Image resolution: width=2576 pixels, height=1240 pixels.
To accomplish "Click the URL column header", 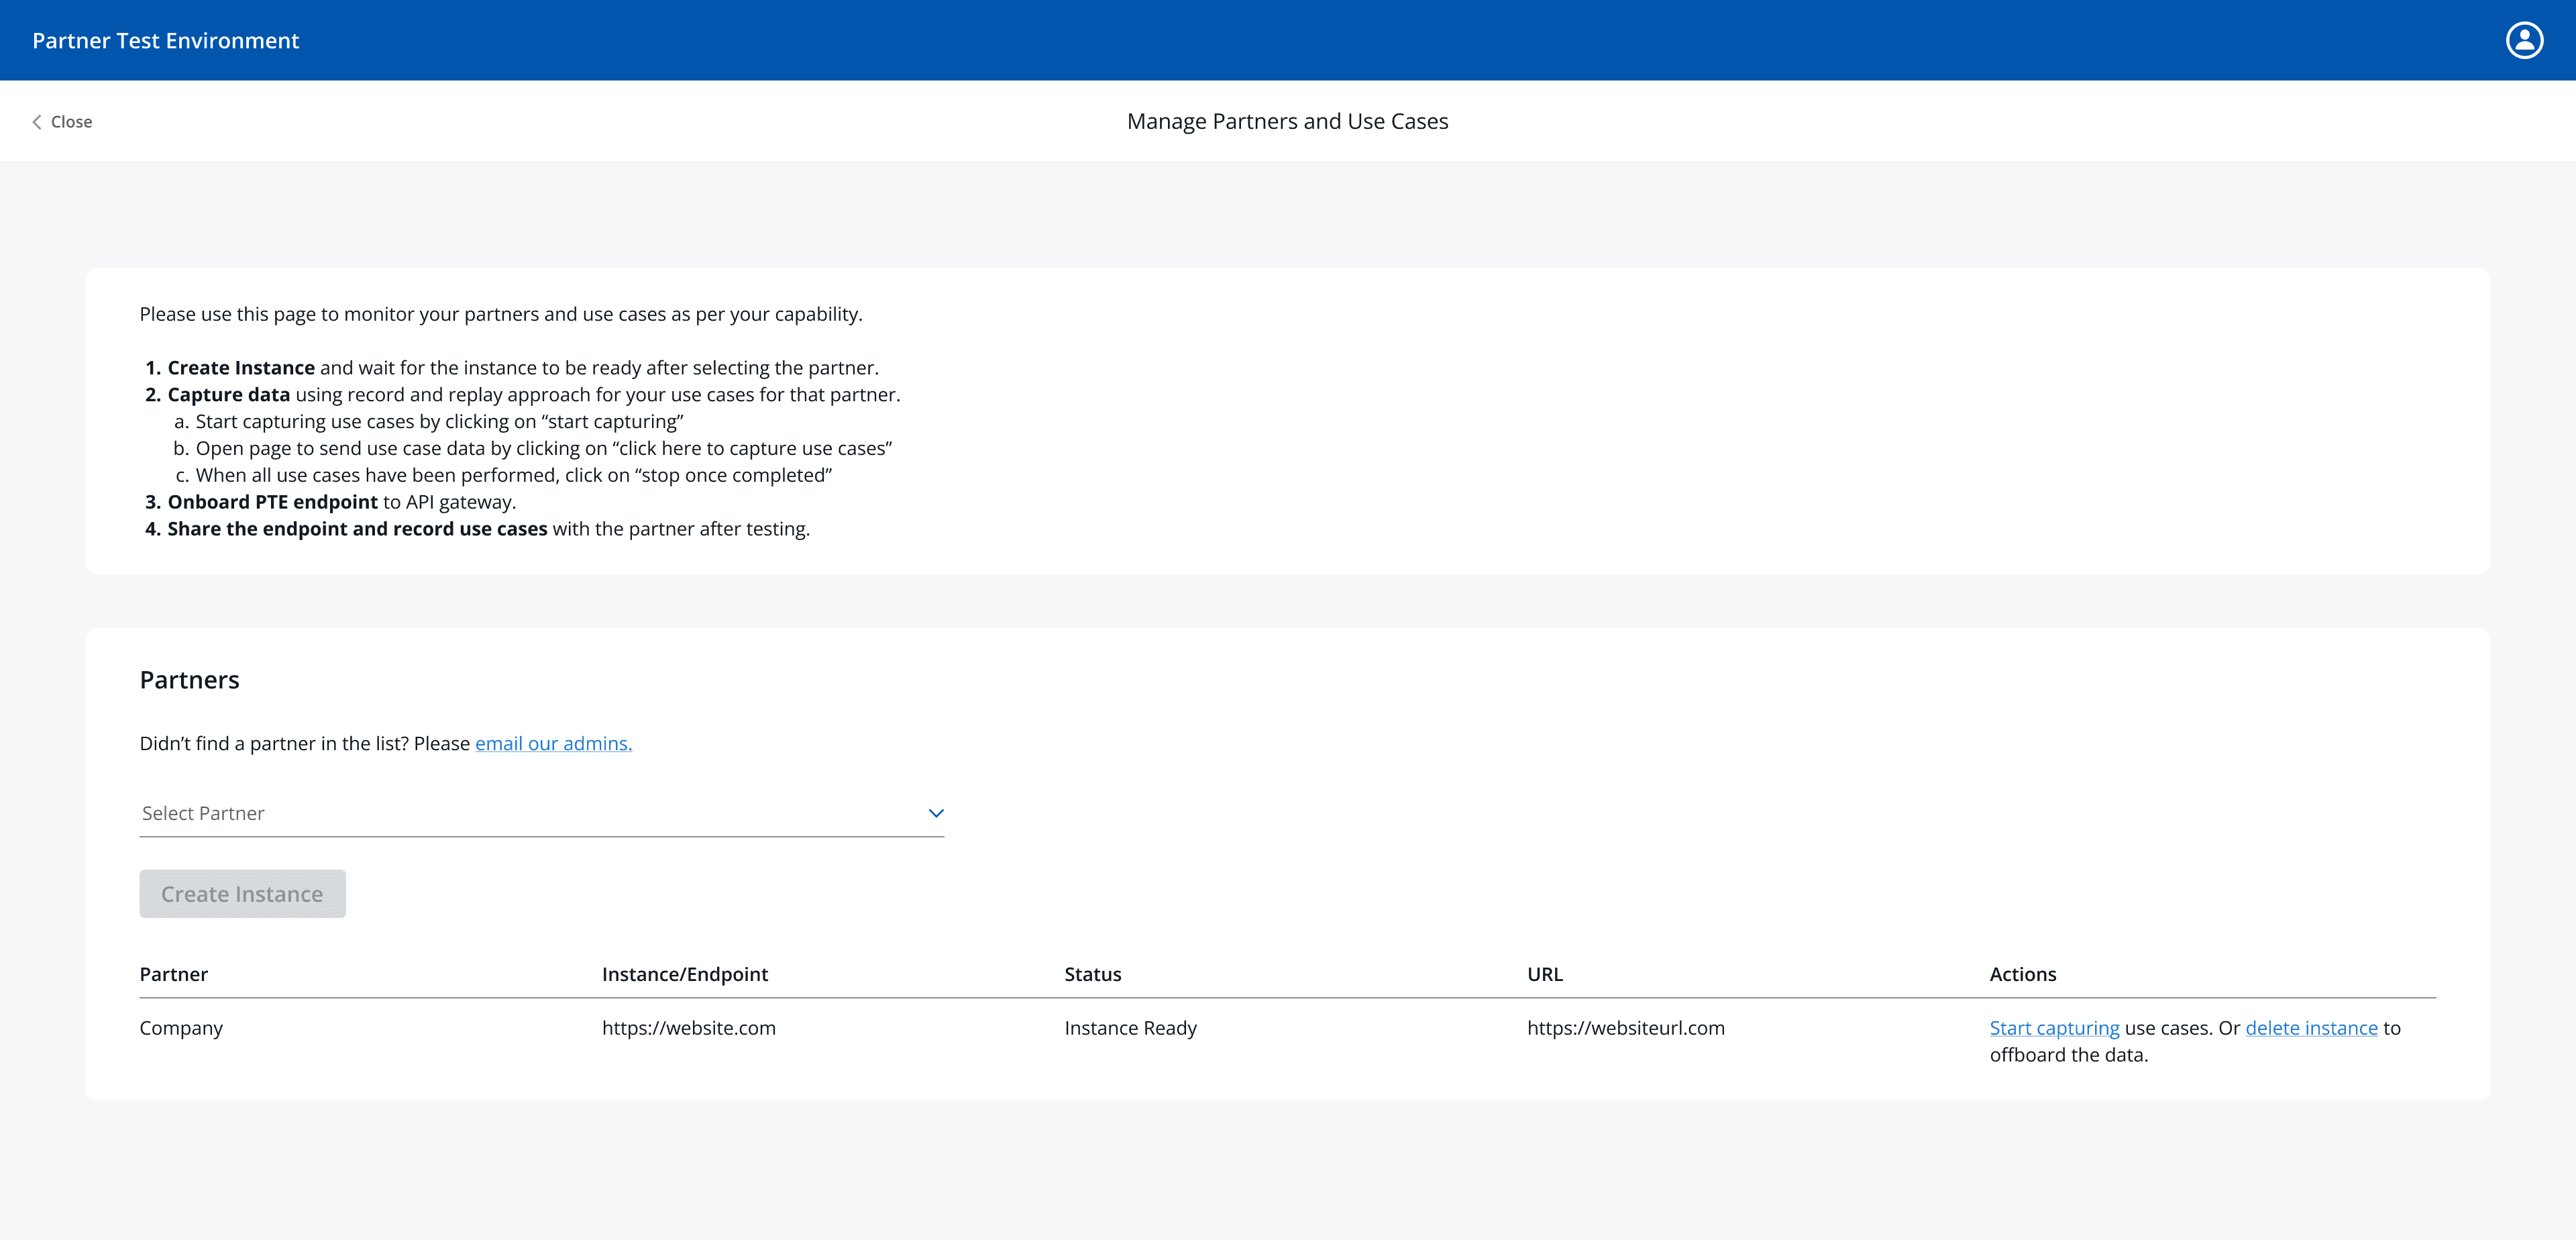I will coord(1544,974).
